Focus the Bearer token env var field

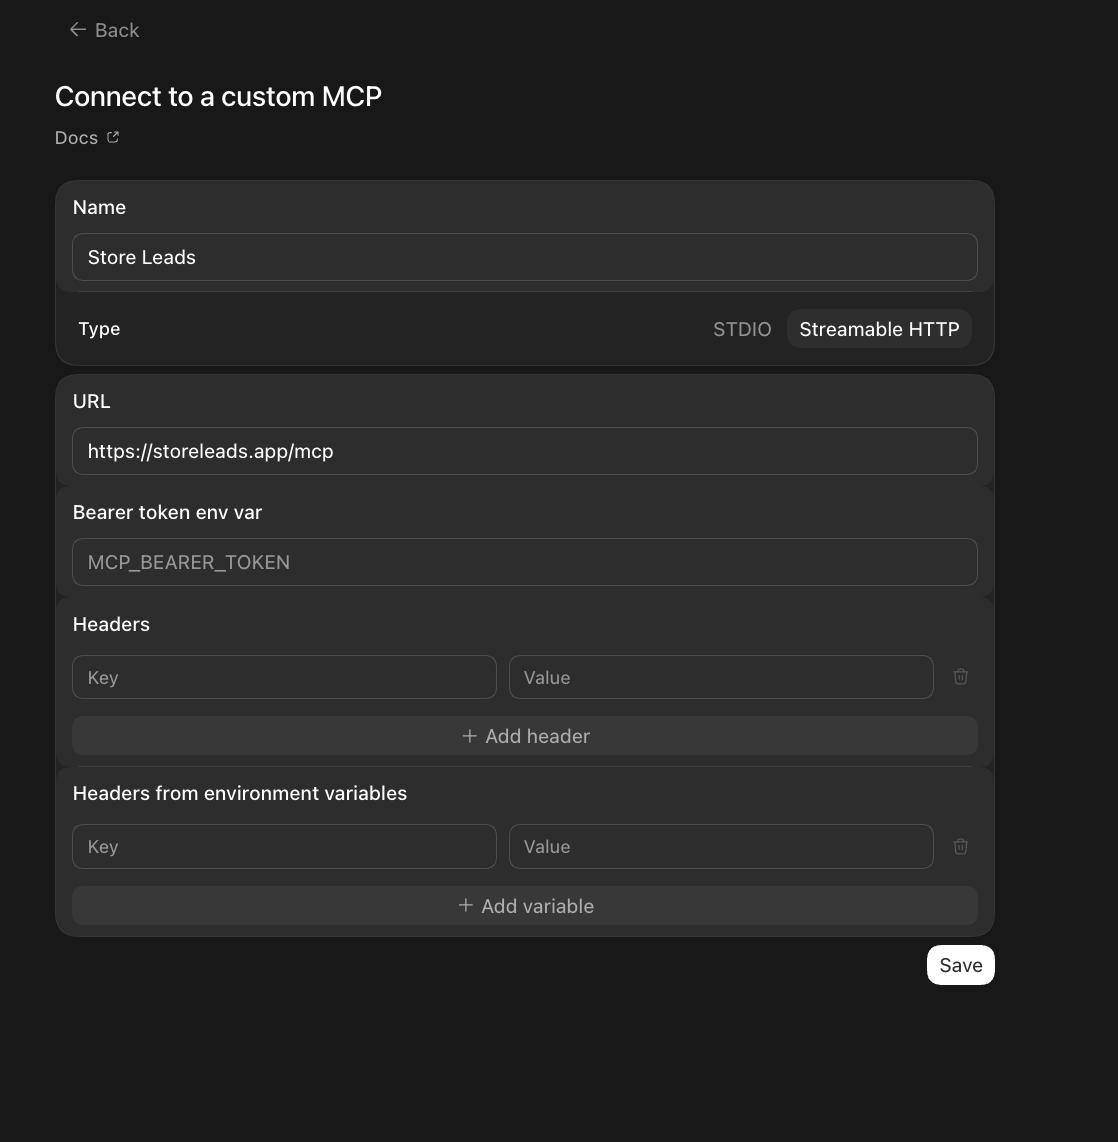point(524,562)
